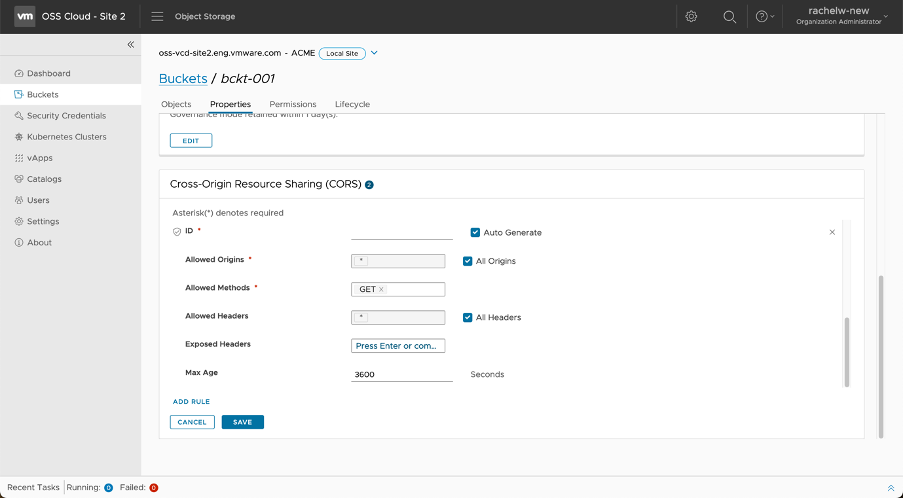Remove the GET method tag
This screenshot has height=498, width=904.
[381, 290]
